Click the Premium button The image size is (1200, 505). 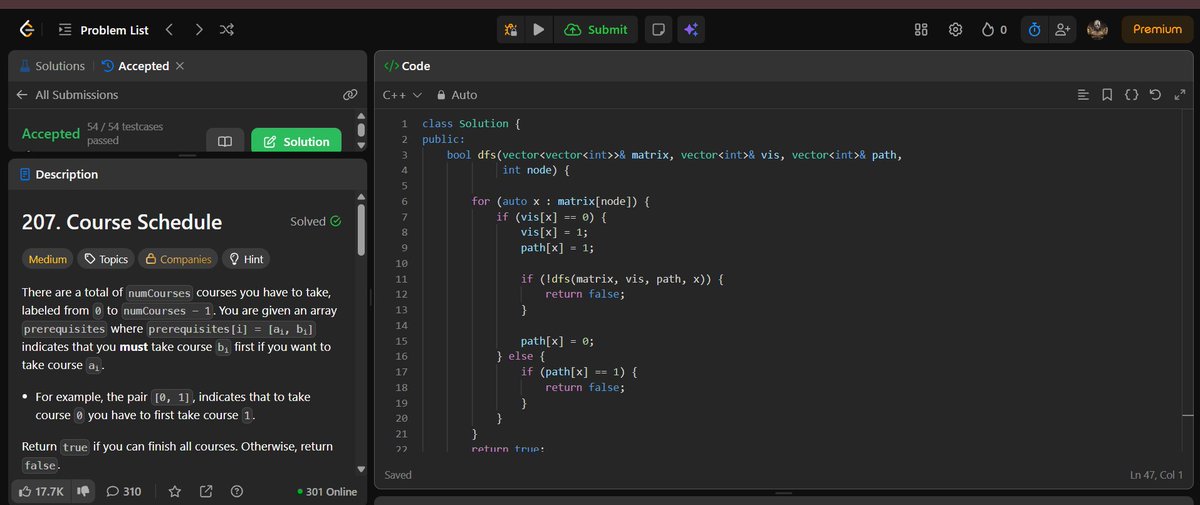pyautogui.click(x=1157, y=30)
